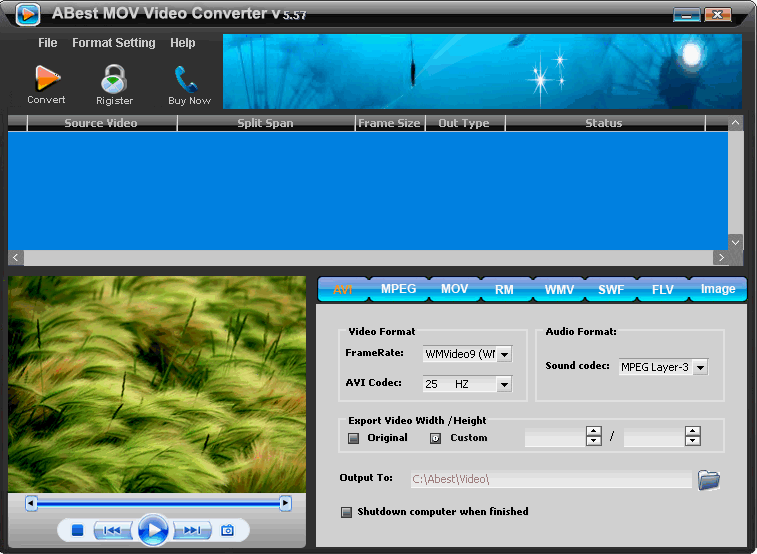Screen dimensions: 757x554
Task: Click the Out Type column header
Action: click(464, 124)
